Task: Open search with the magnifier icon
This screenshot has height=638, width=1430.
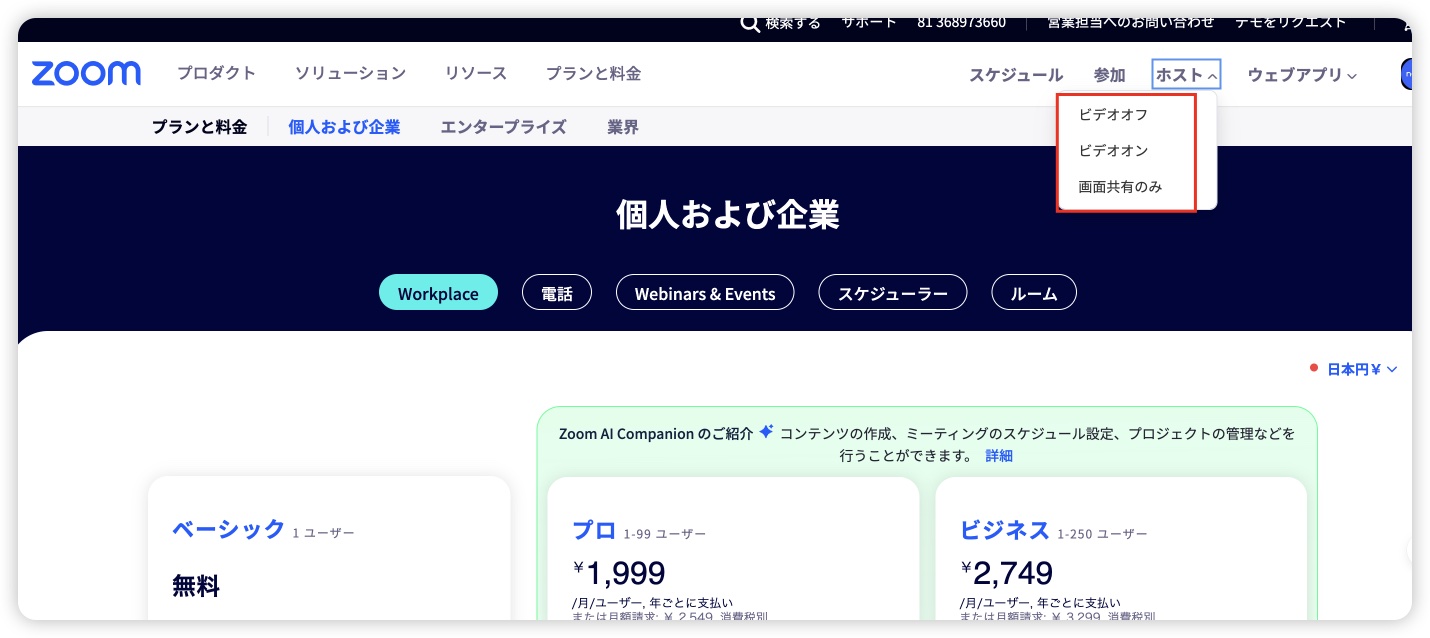Action: [x=750, y=22]
